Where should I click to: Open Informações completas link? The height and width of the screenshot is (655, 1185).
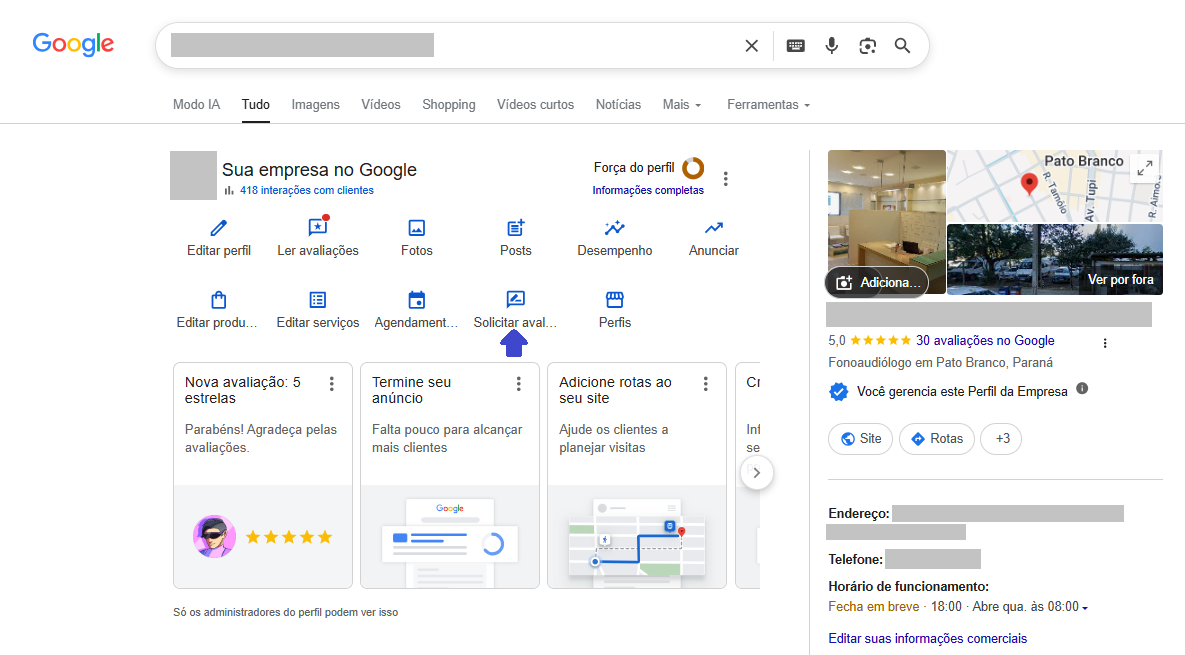(648, 190)
